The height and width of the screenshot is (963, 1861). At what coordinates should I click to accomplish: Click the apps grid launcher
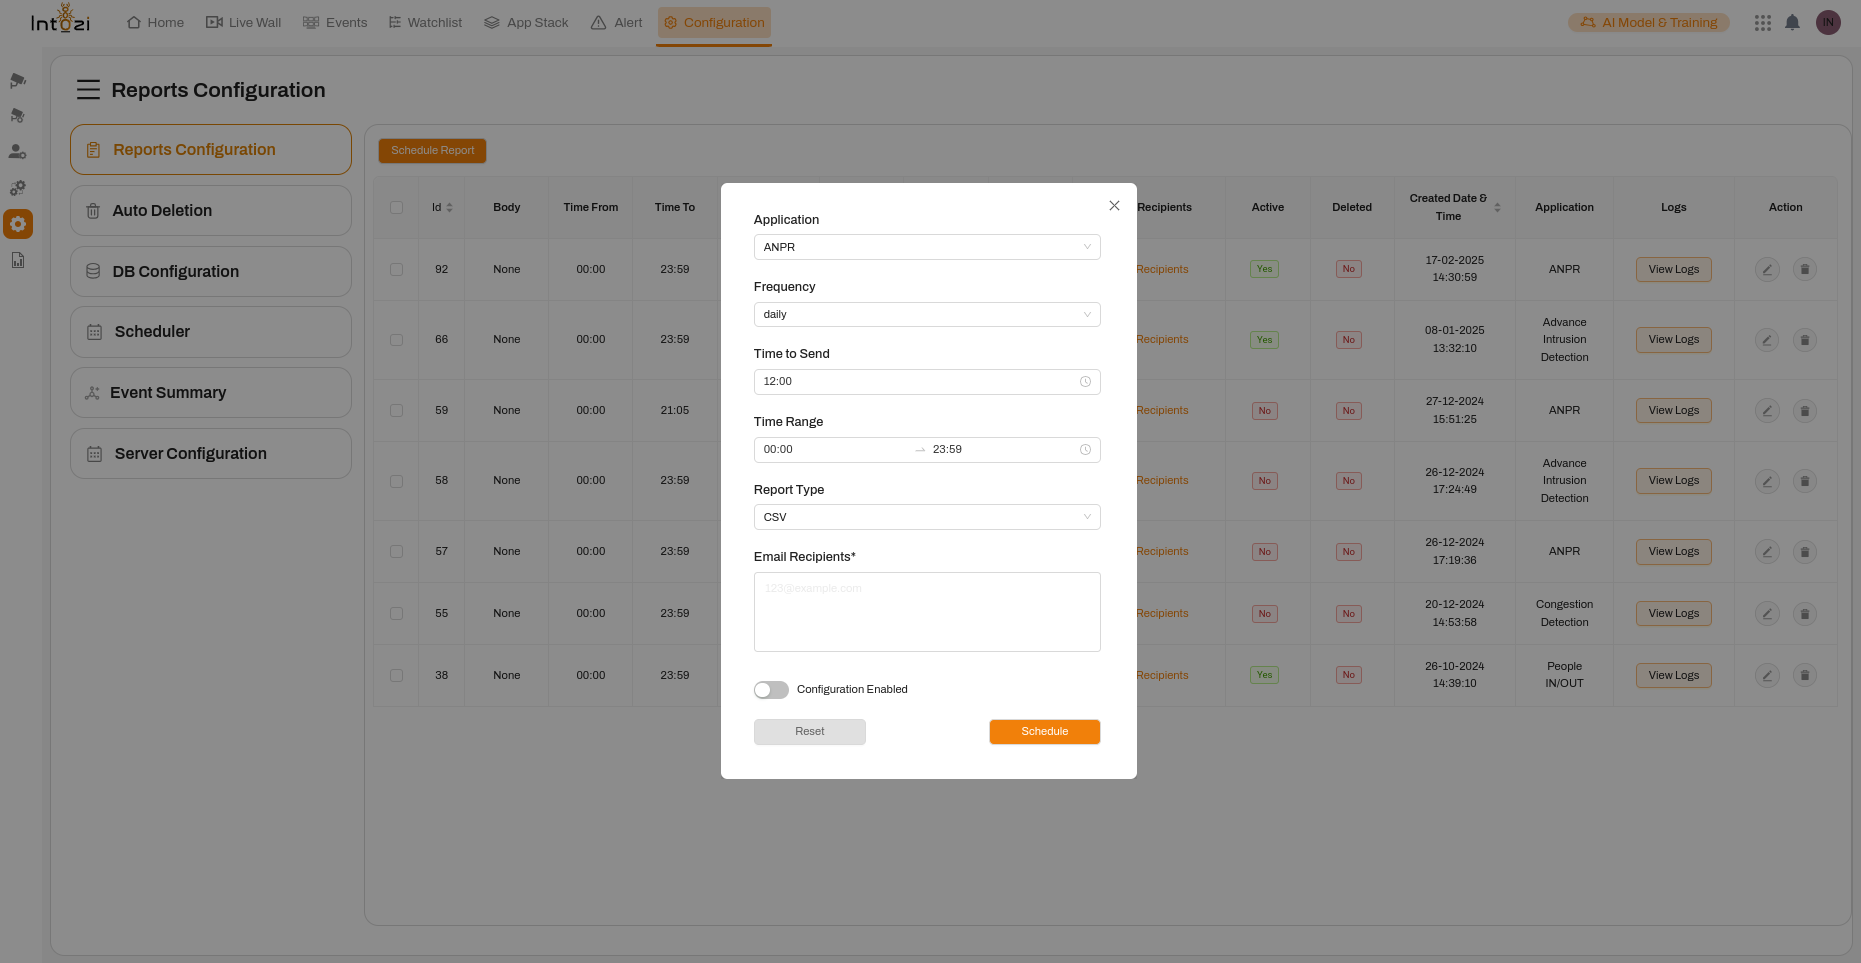click(1762, 22)
